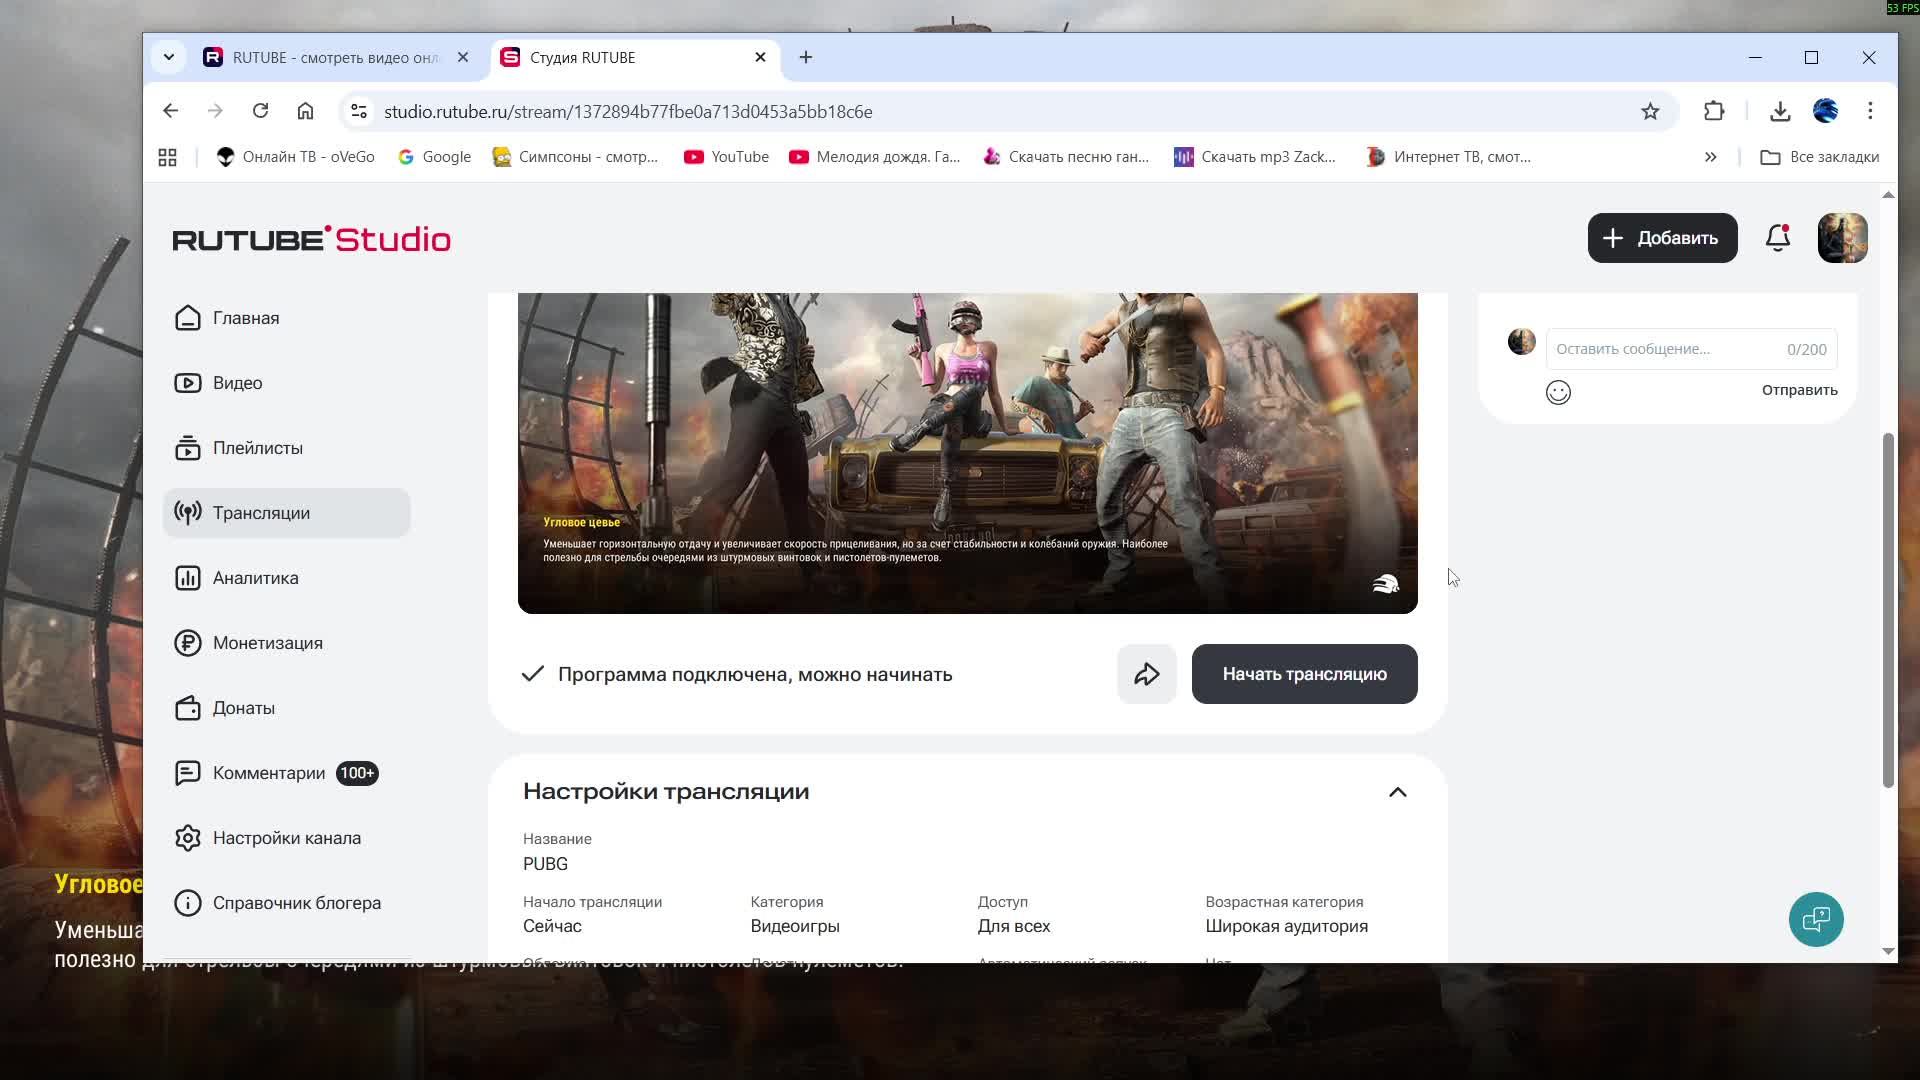The width and height of the screenshot is (1920, 1080).
Task: Click the Добавить button
Action: [1661, 238]
